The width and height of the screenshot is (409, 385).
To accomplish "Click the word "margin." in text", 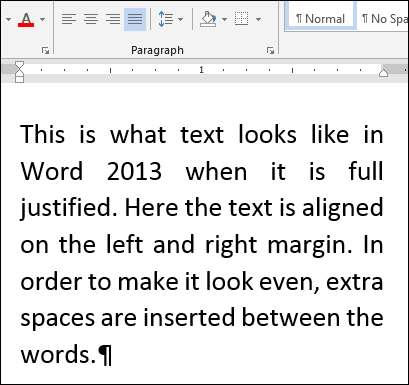I will (x=310, y=245).
